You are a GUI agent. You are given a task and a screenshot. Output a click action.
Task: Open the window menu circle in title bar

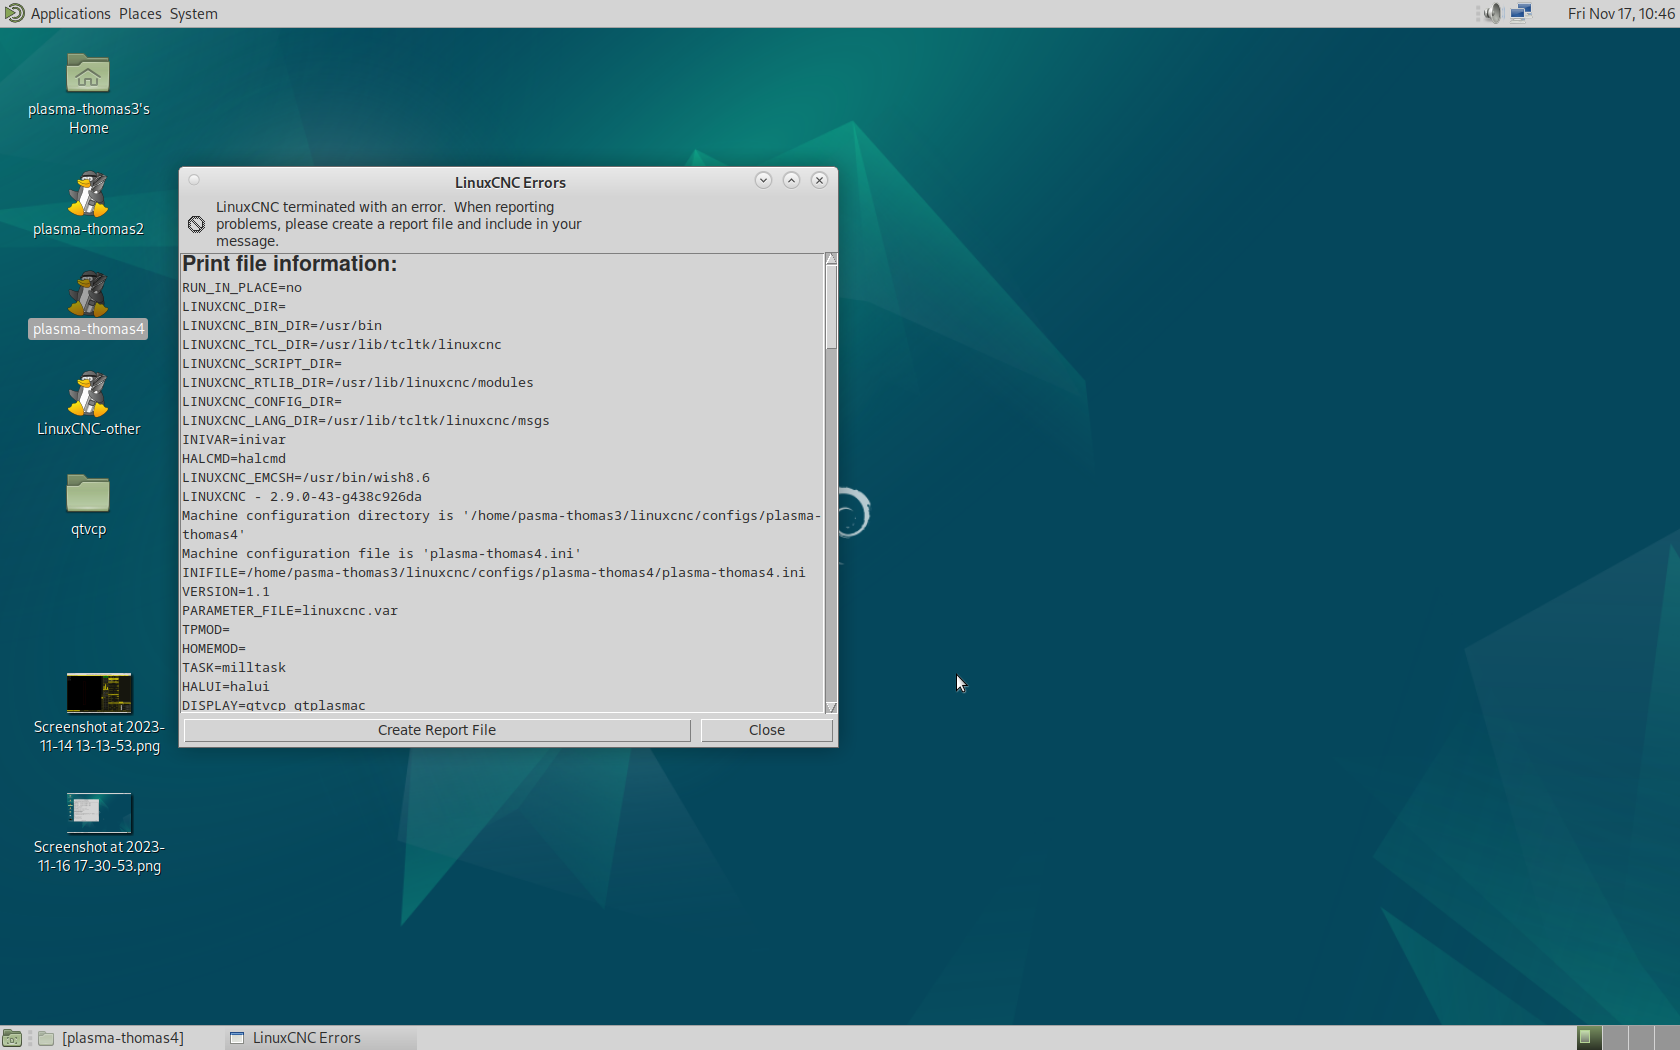click(x=194, y=180)
